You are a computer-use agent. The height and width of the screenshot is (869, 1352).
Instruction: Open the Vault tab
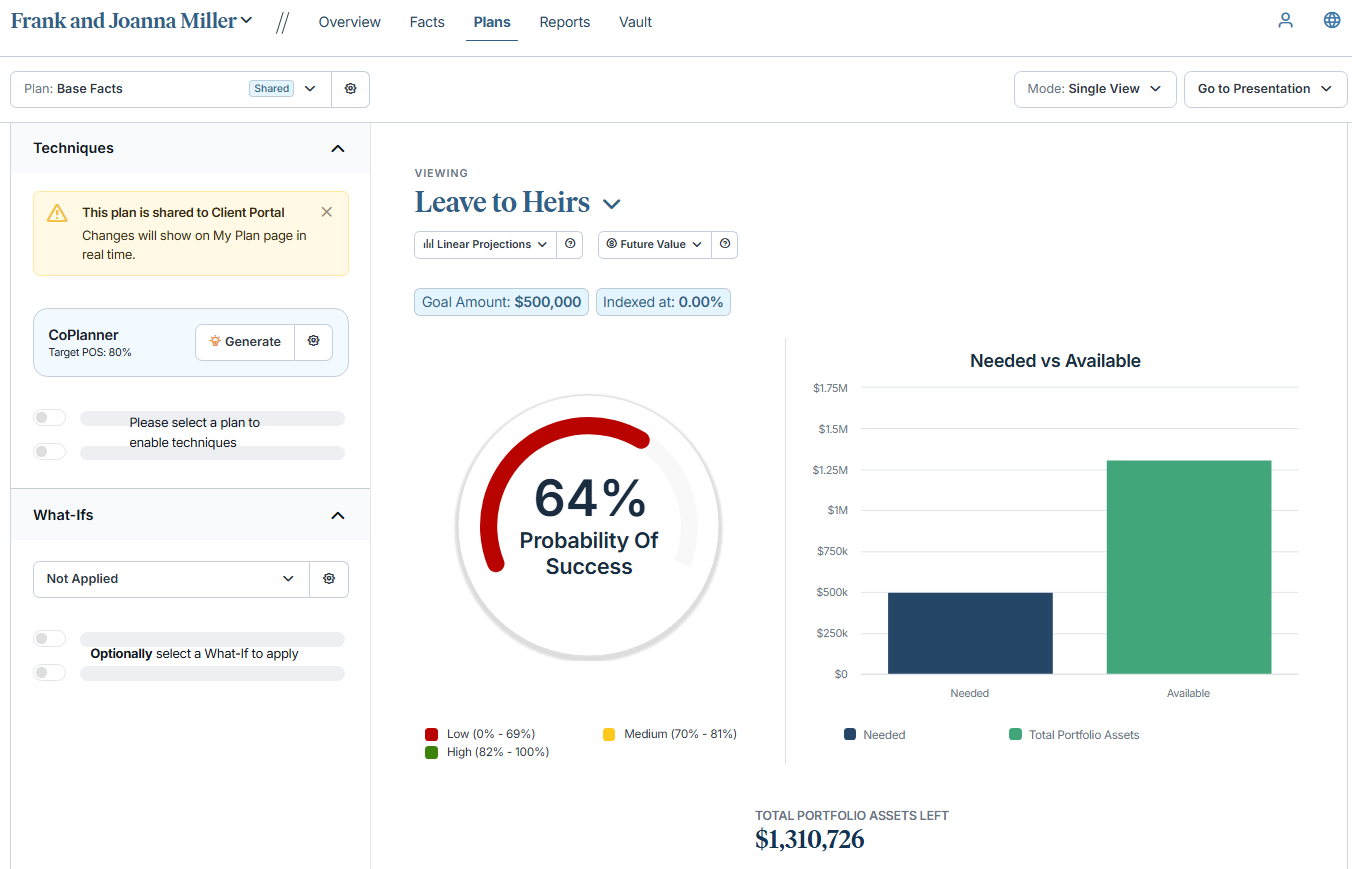pyautogui.click(x=635, y=22)
